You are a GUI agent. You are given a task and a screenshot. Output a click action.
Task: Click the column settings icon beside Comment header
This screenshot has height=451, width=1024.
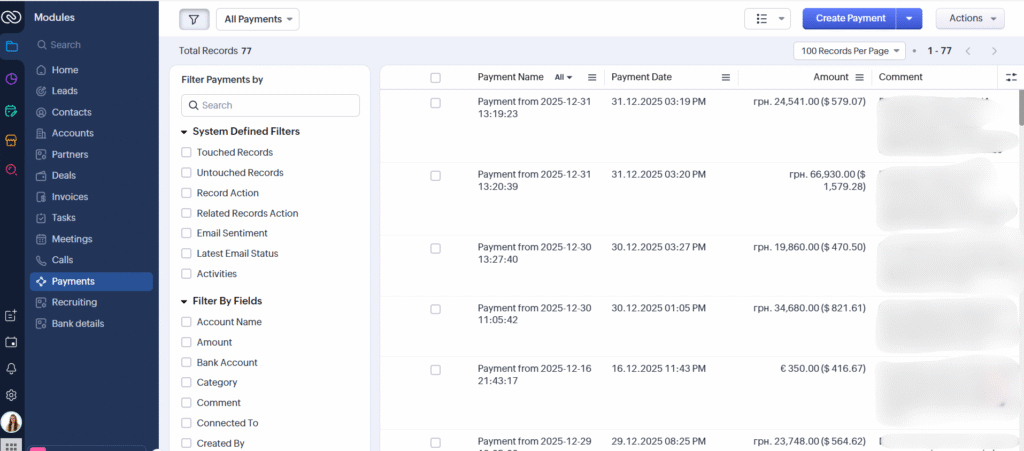pyautogui.click(x=1010, y=77)
